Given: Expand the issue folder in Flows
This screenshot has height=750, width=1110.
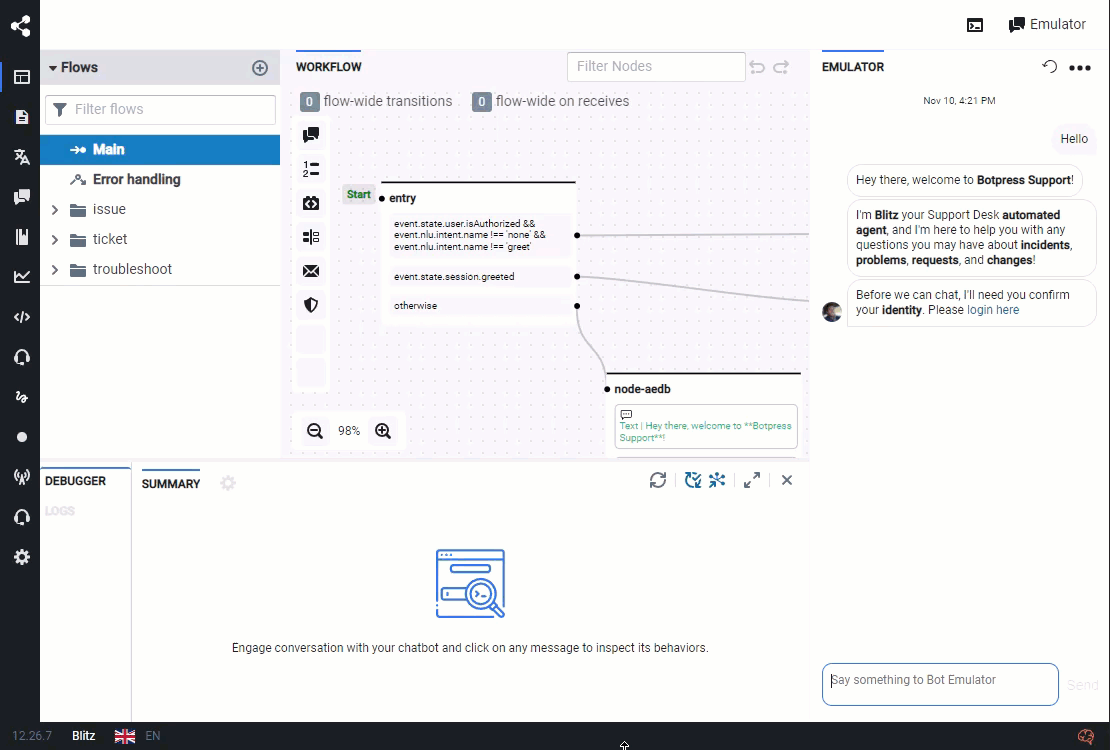Looking at the screenshot, I should tap(54, 209).
